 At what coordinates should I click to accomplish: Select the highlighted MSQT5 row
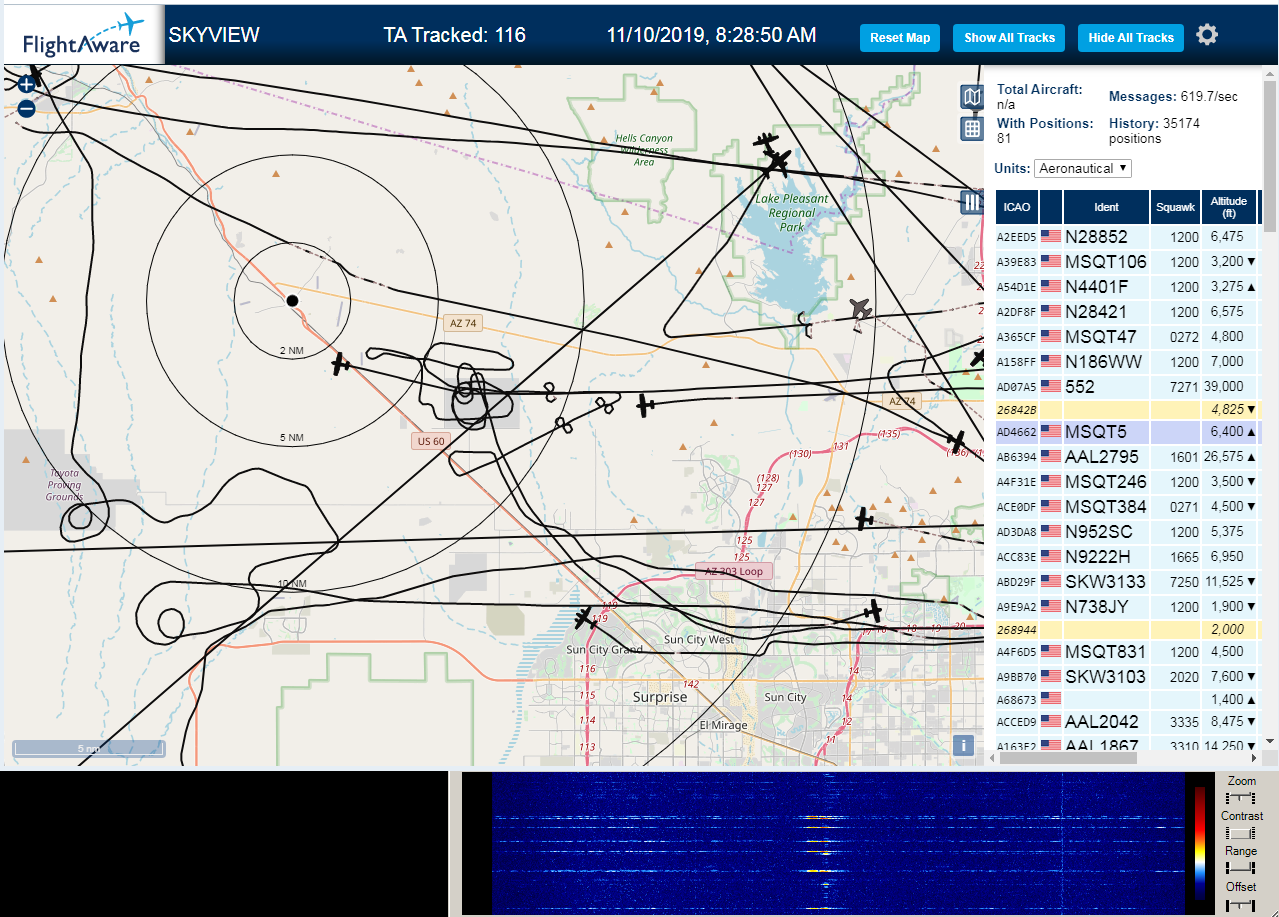click(x=1129, y=432)
